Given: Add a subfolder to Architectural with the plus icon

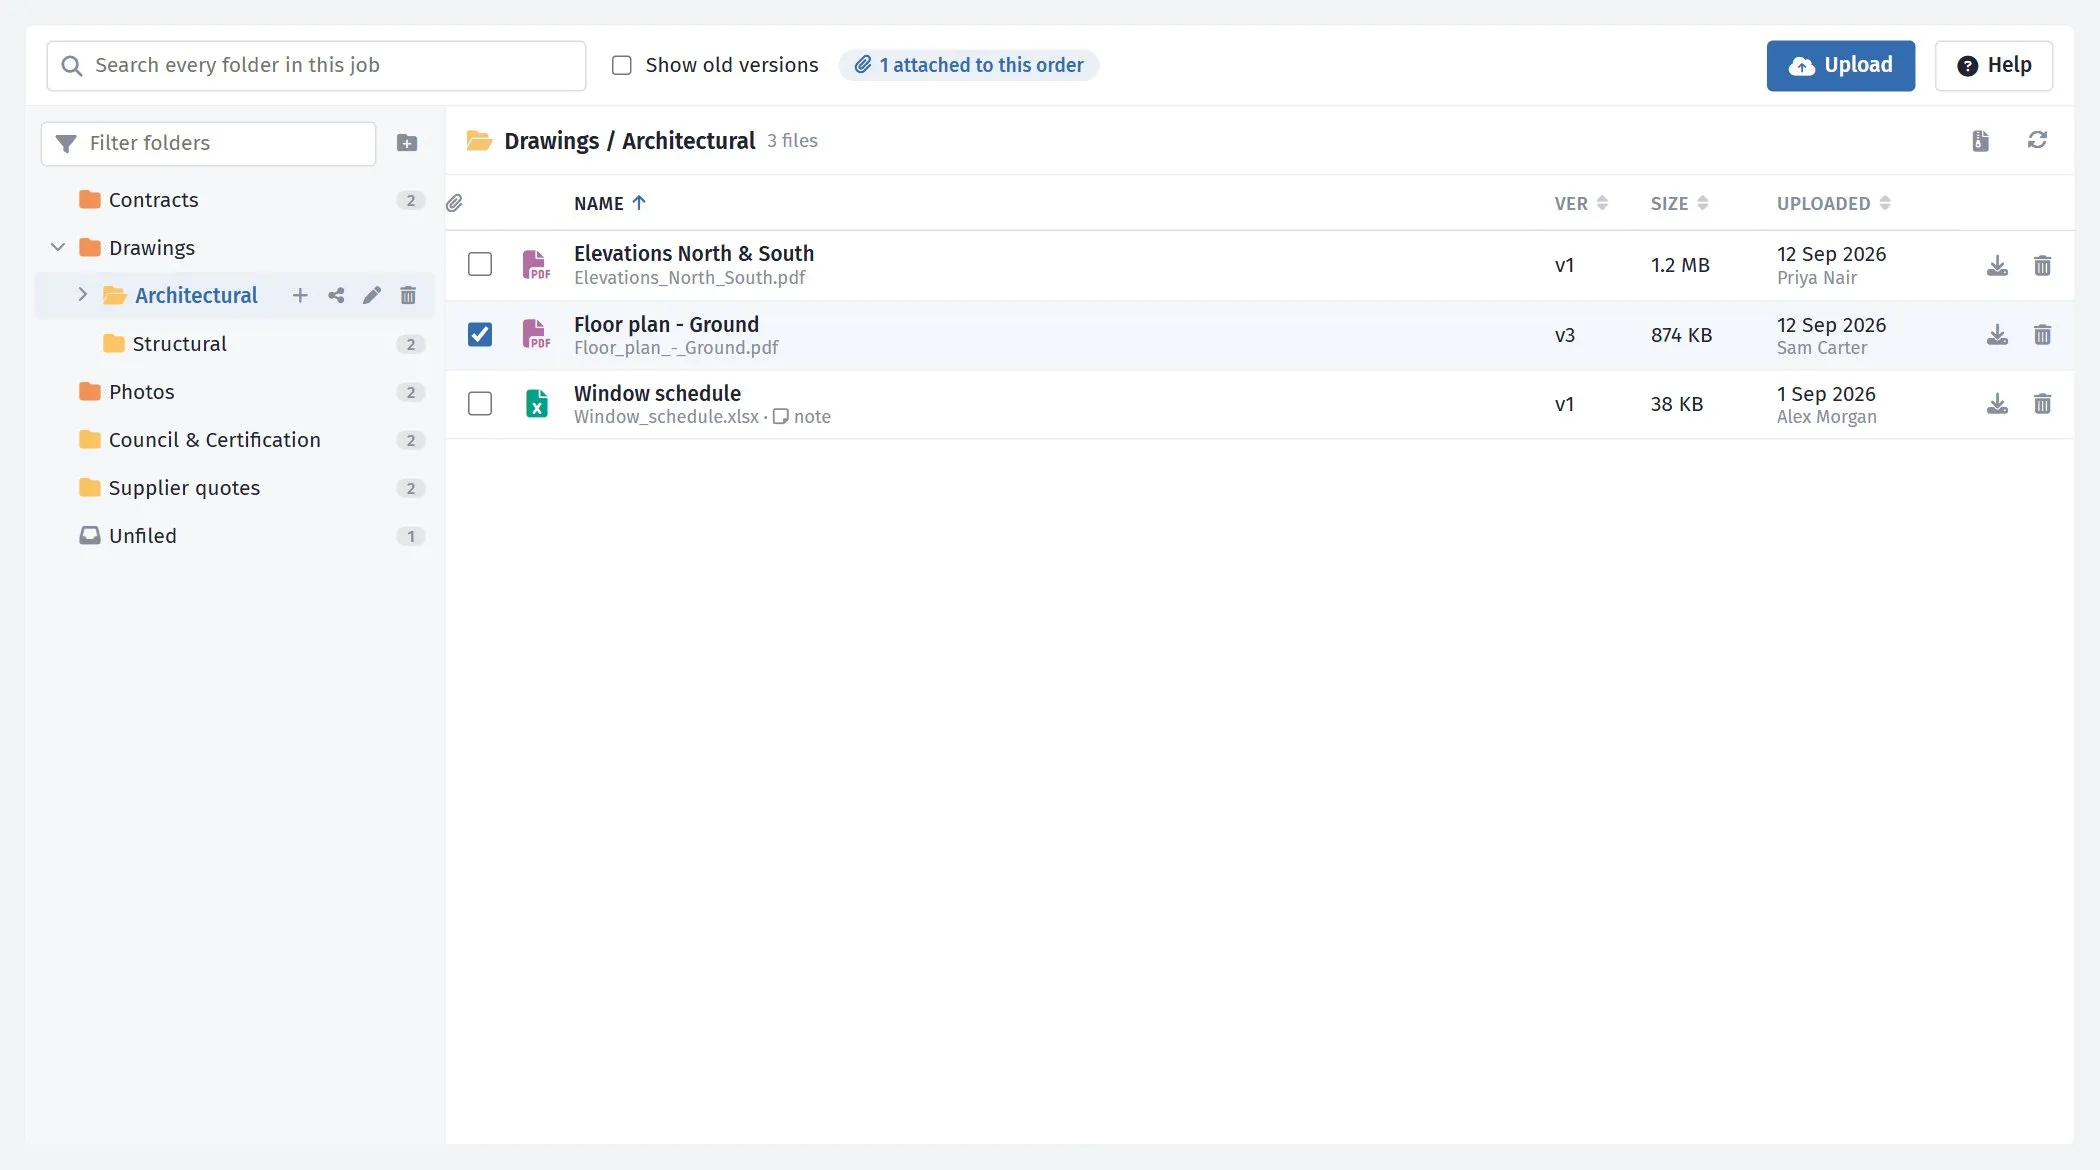Looking at the screenshot, I should pos(300,295).
